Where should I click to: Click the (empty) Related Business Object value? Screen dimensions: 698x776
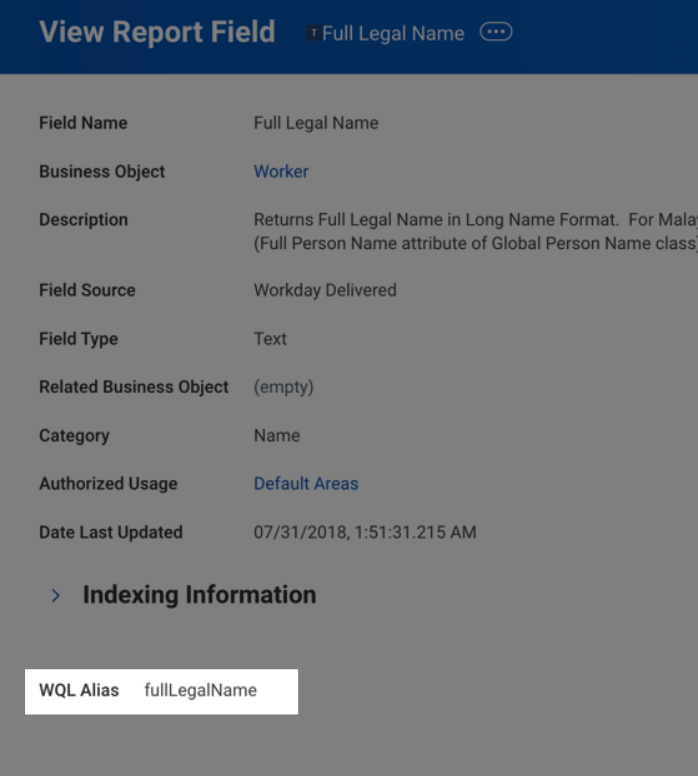click(x=283, y=386)
